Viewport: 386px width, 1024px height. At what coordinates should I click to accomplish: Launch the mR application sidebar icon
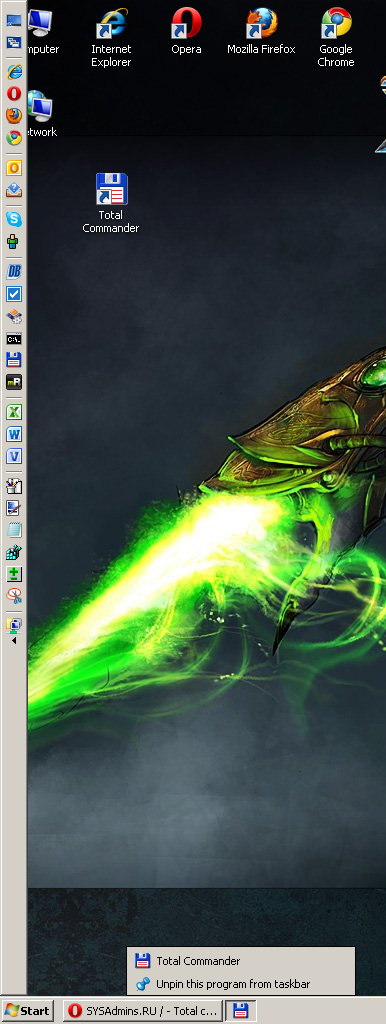coord(14,382)
